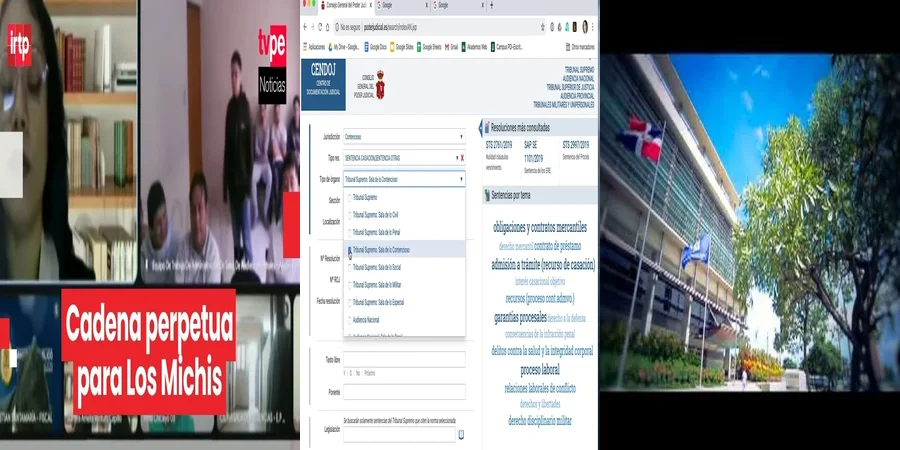The image size is (900, 450).
Task: Go back with the browser back arrow
Action: (305, 27)
